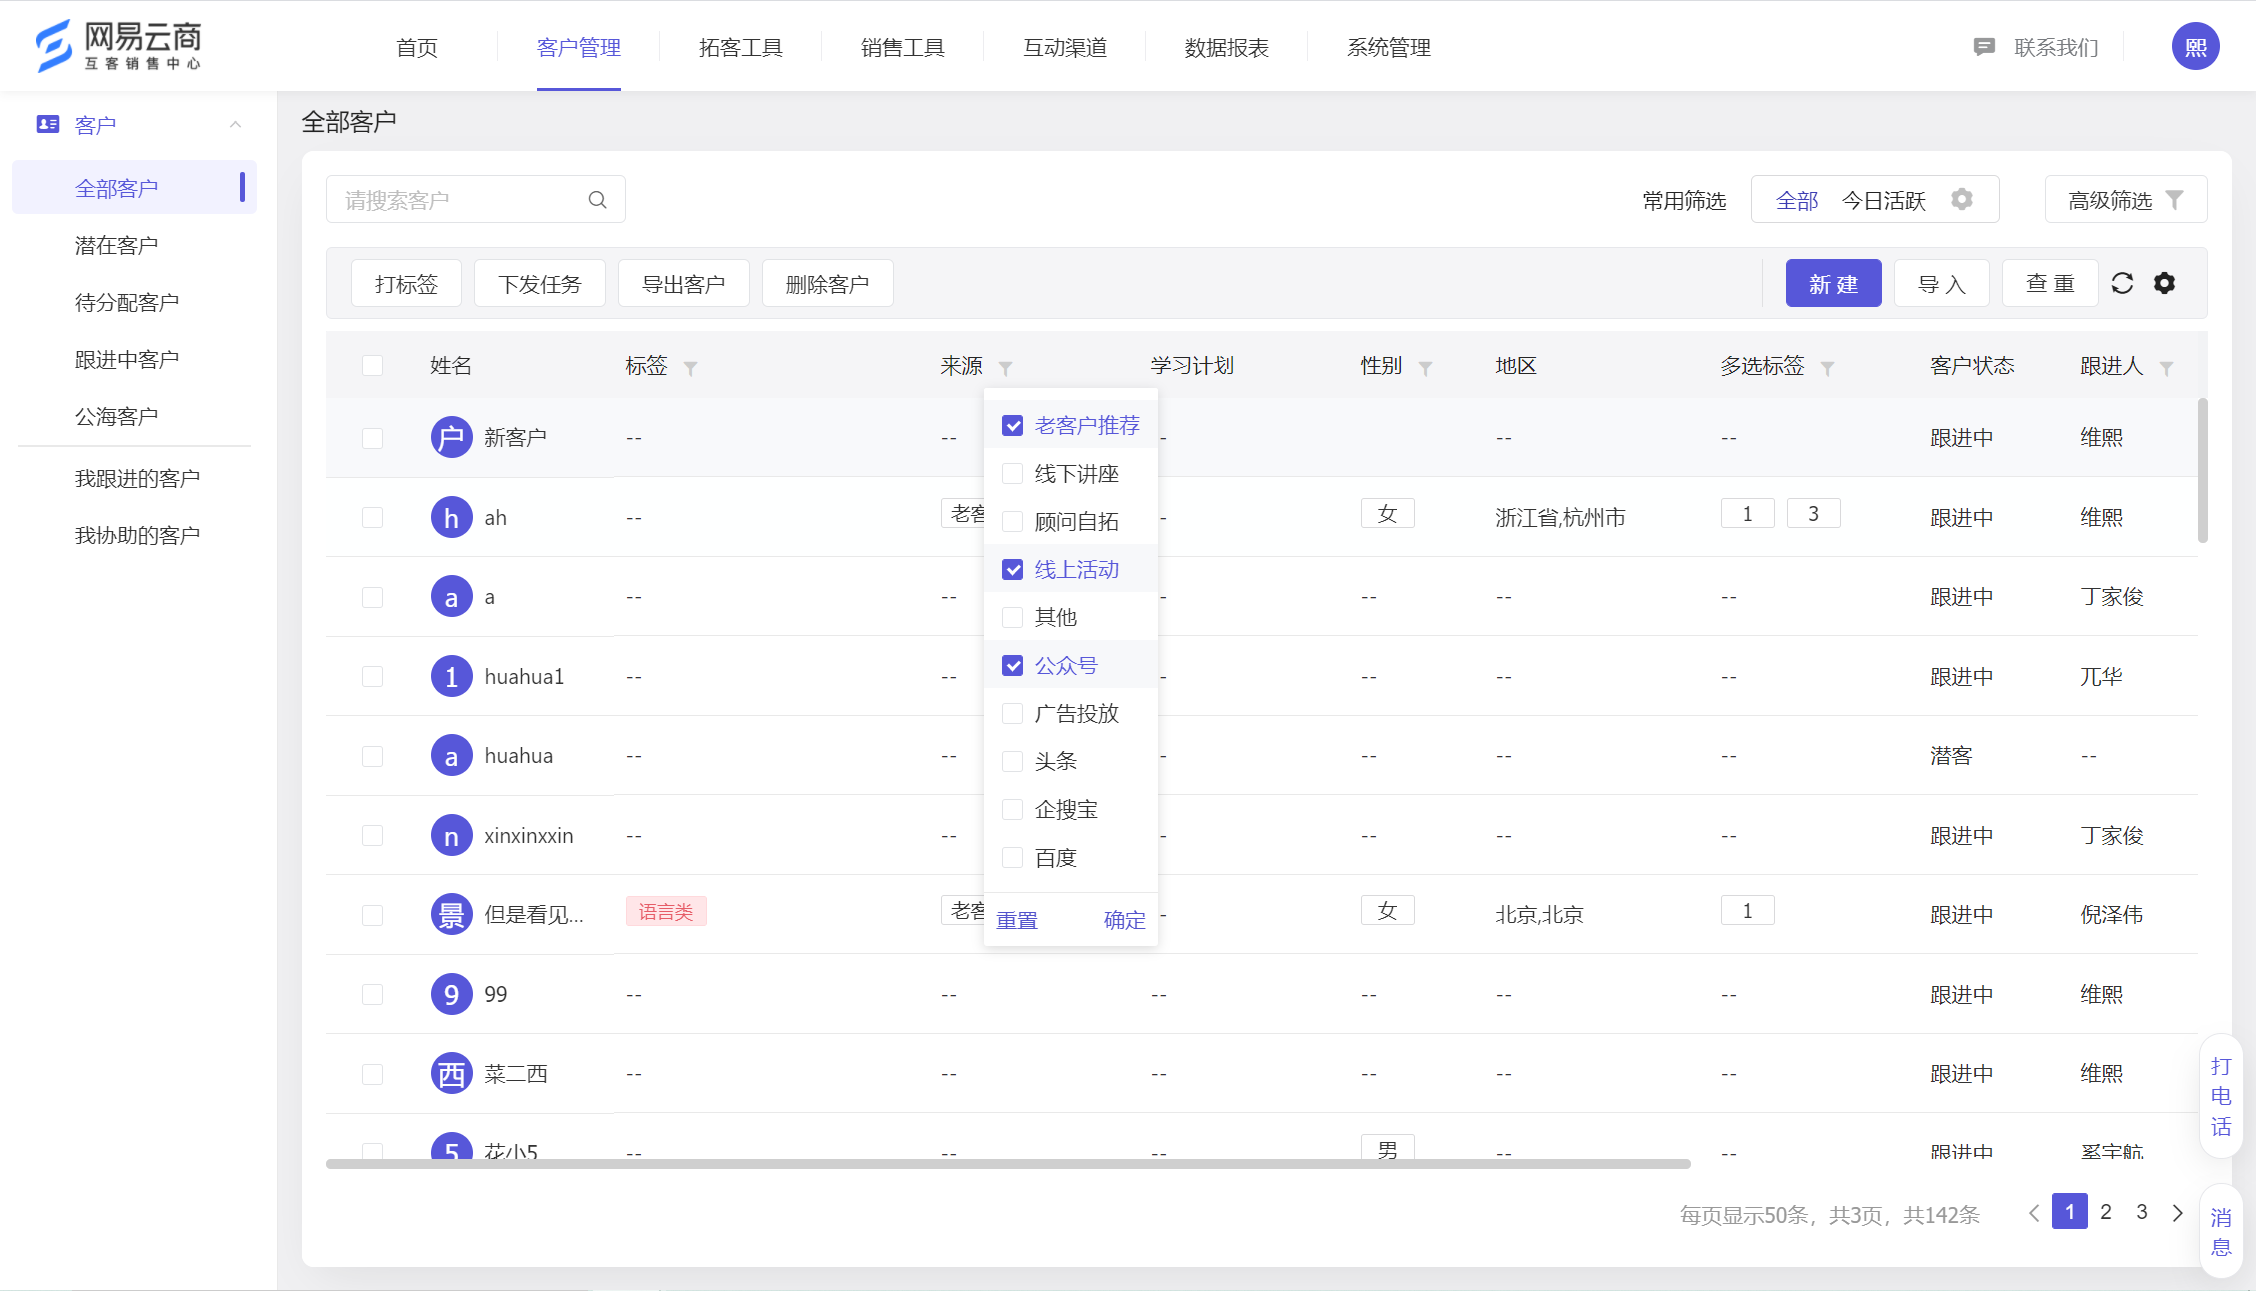The width and height of the screenshot is (2256, 1291).
Task: Check 百度 source filter
Action: tap(1013, 857)
